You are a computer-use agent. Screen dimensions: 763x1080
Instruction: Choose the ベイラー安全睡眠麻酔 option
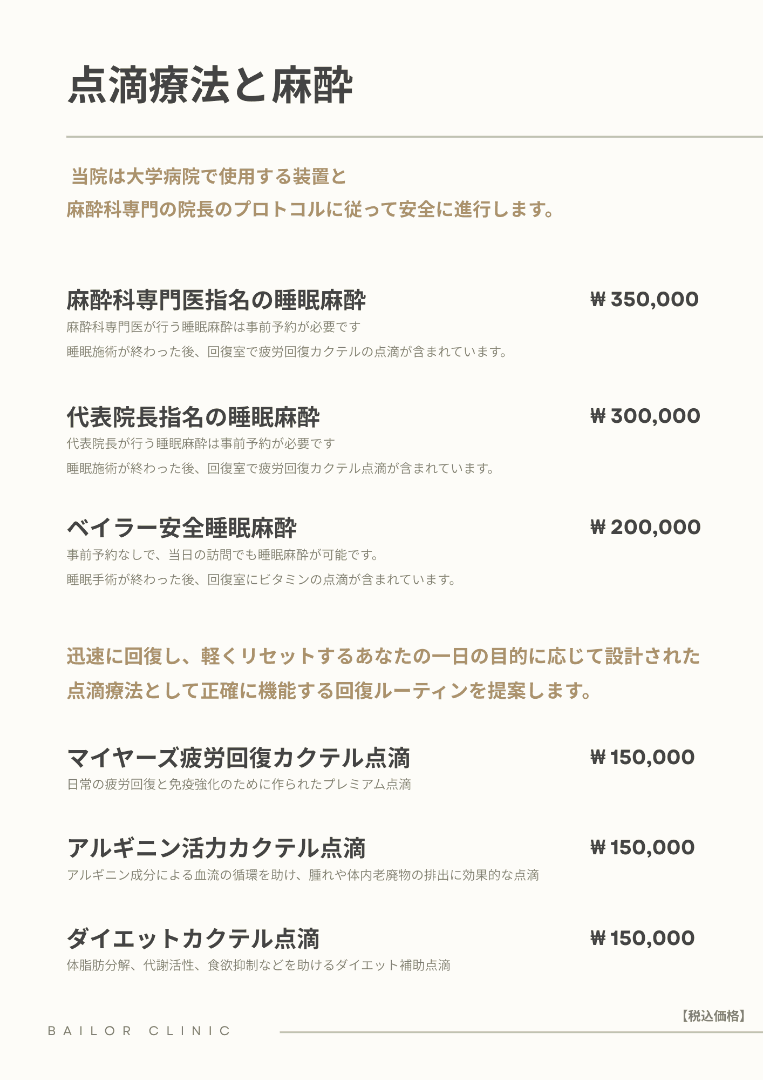pyautogui.click(x=182, y=528)
